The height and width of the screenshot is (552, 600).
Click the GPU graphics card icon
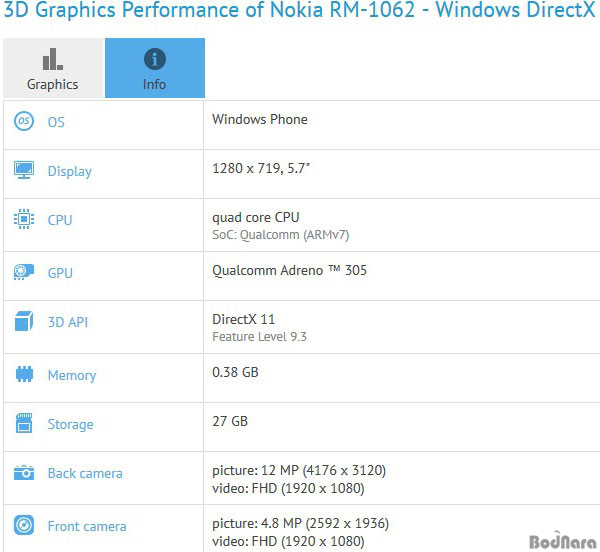pos(24,272)
